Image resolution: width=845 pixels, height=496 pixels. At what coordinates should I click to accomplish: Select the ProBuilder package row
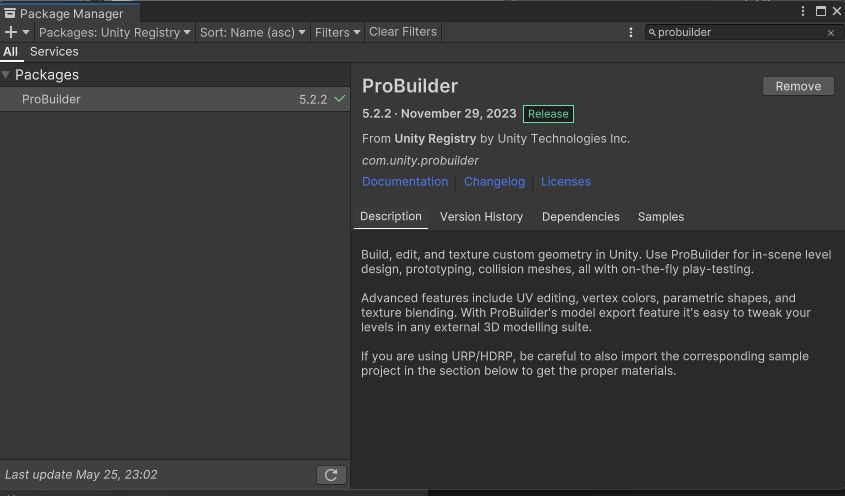coord(175,99)
